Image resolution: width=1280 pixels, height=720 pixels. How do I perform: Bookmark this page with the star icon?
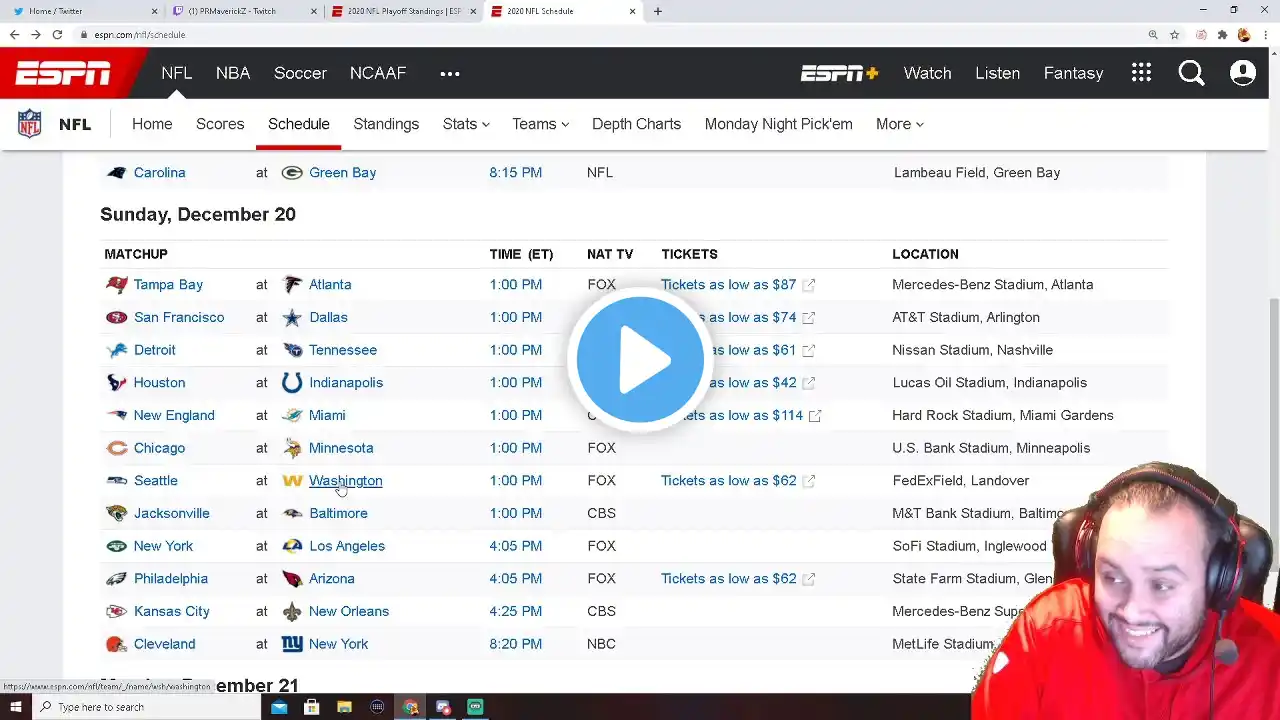1175,34
